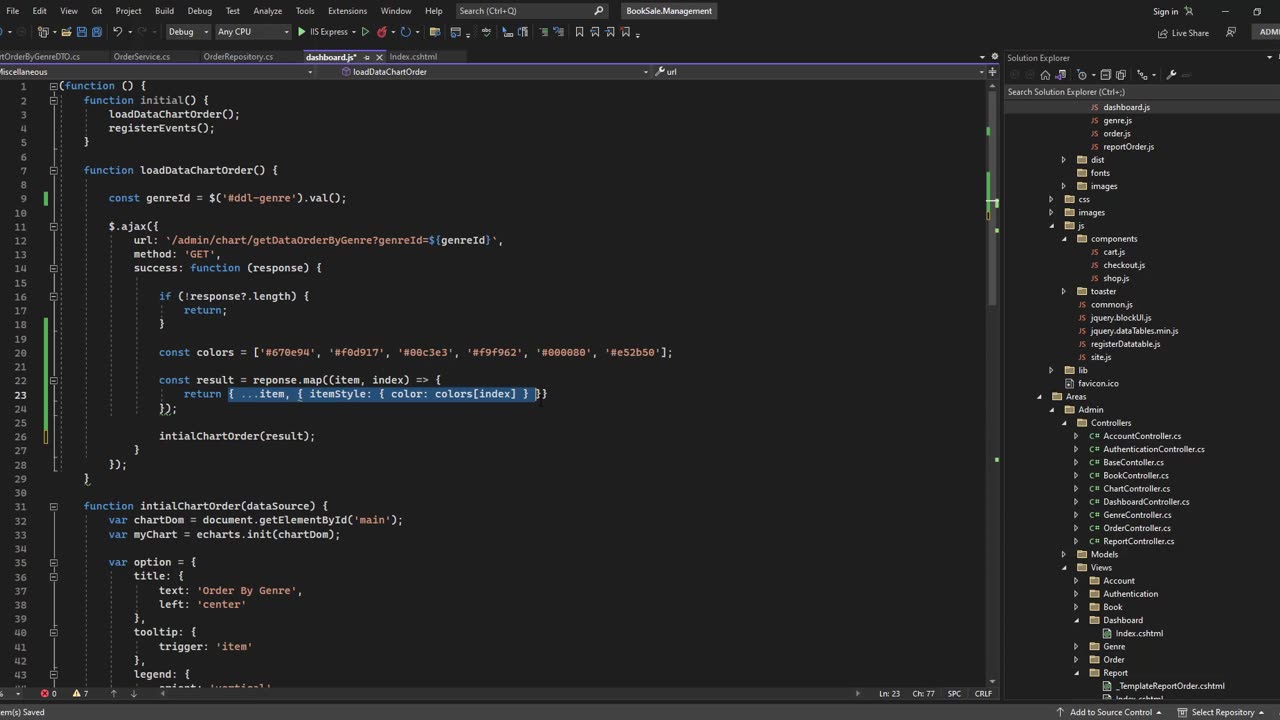Click the New Project icon in toolbar
The height and width of the screenshot is (720, 1280).
[x=42, y=32]
